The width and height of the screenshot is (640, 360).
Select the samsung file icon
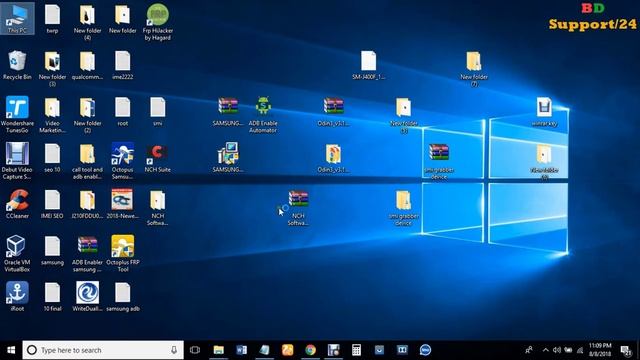coord(52,251)
